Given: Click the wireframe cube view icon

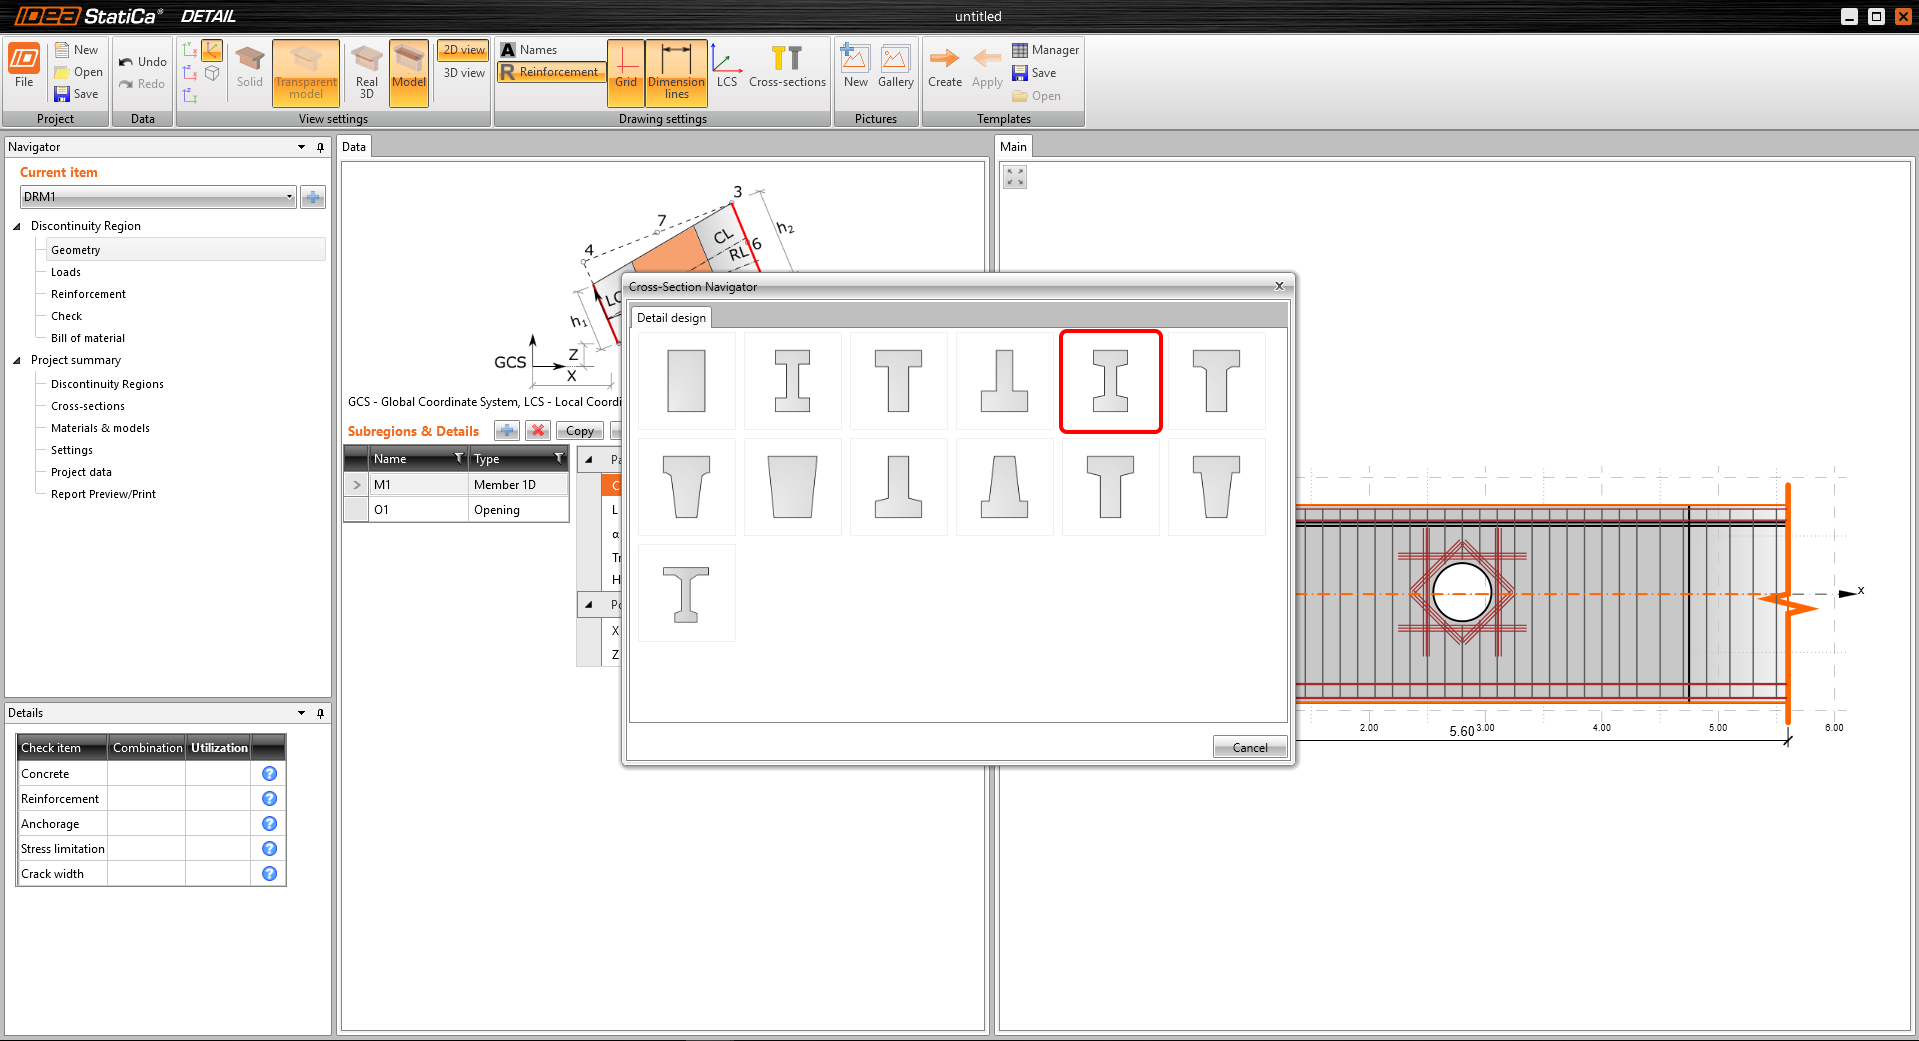Looking at the screenshot, I should (x=212, y=73).
